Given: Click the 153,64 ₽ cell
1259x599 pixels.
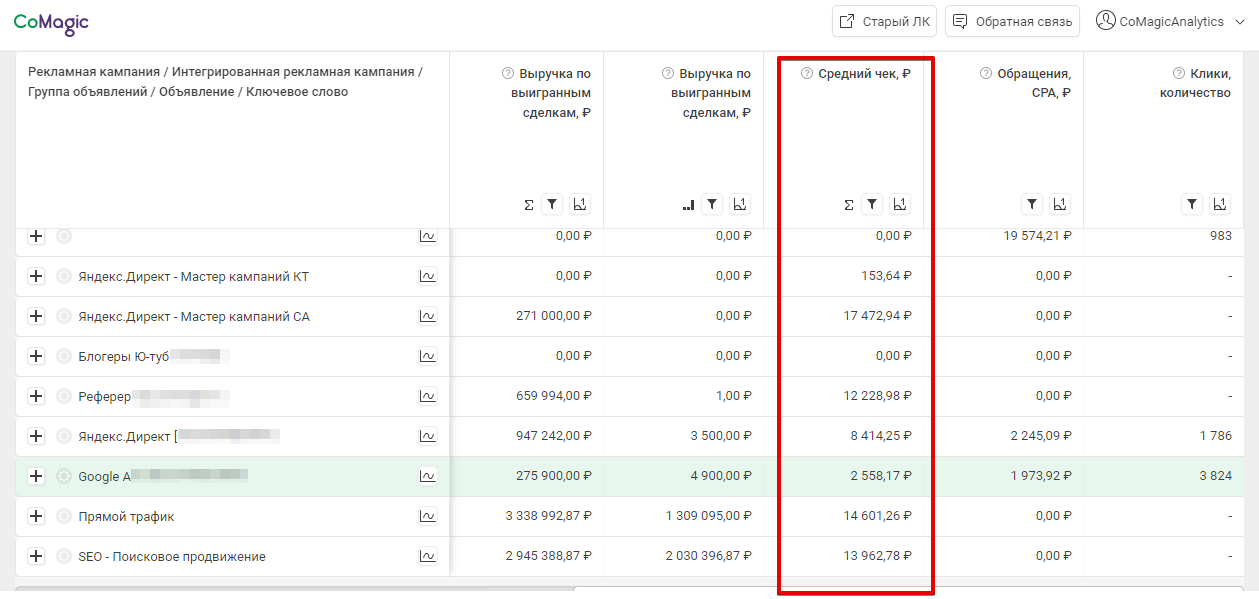Looking at the screenshot, I should click(886, 276).
